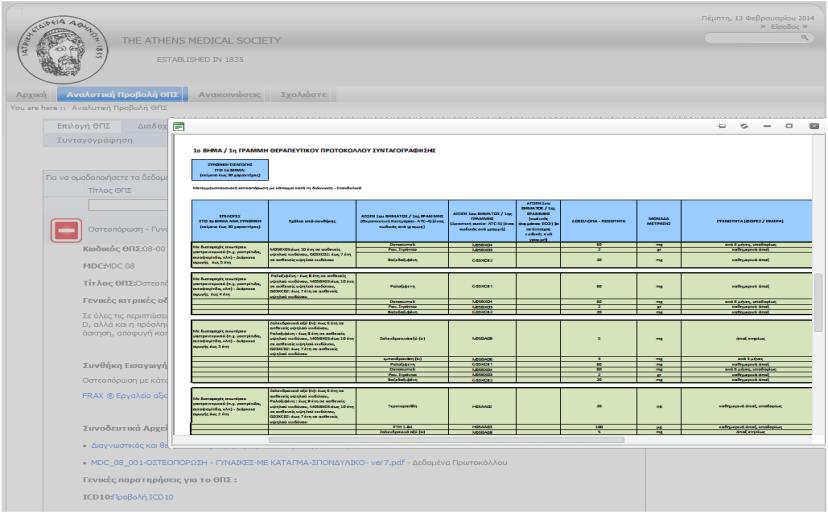Open the Διαγνωστικός attachment link
The image size is (828, 513).
pyautogui.click(x=129, y=445)
